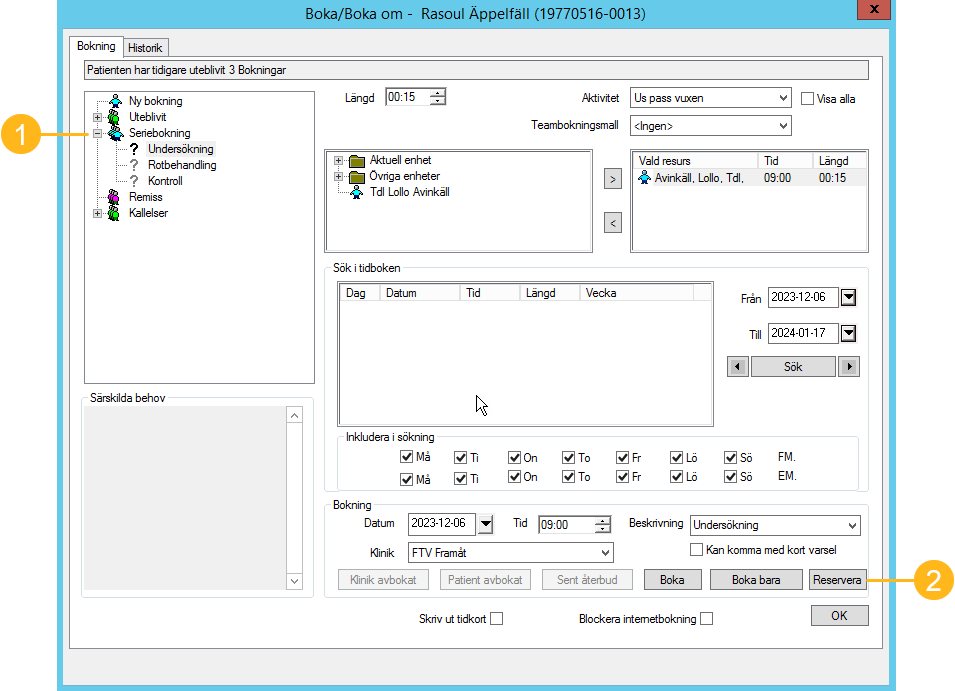
Task: Switch to the Historik tab
Action: click(147, 47)
